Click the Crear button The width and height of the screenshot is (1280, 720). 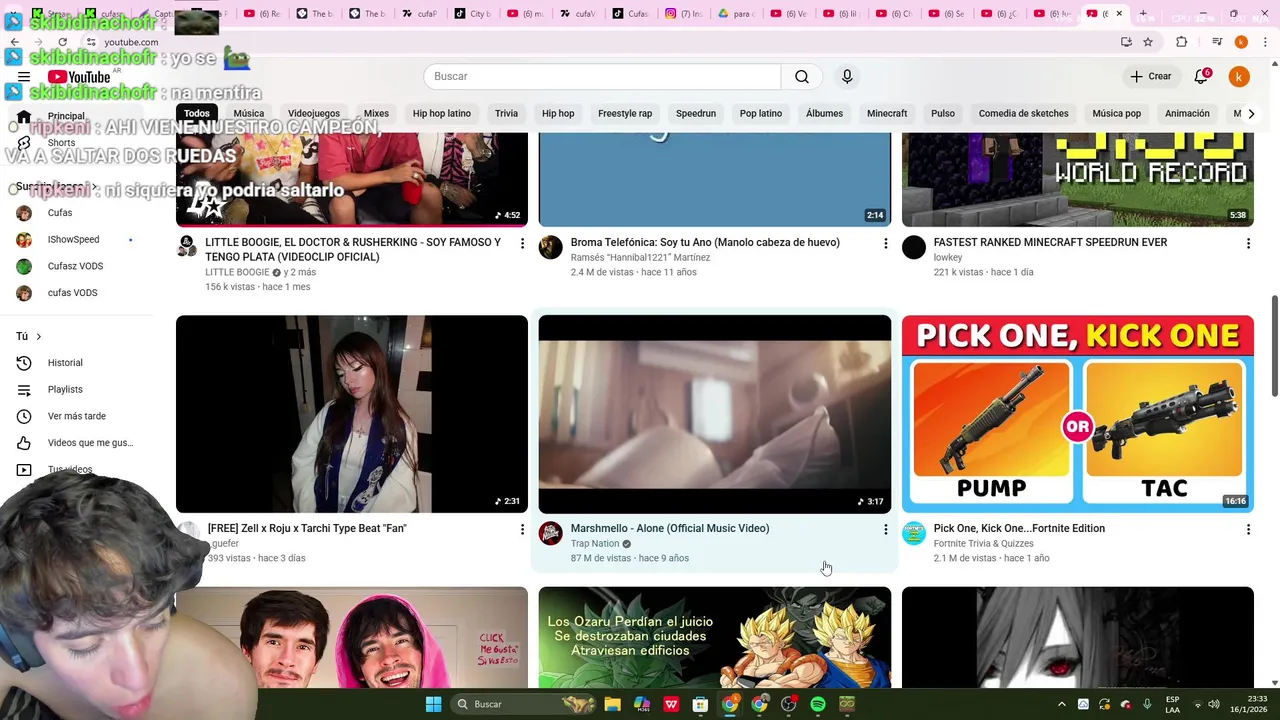tap(1150, 77)
